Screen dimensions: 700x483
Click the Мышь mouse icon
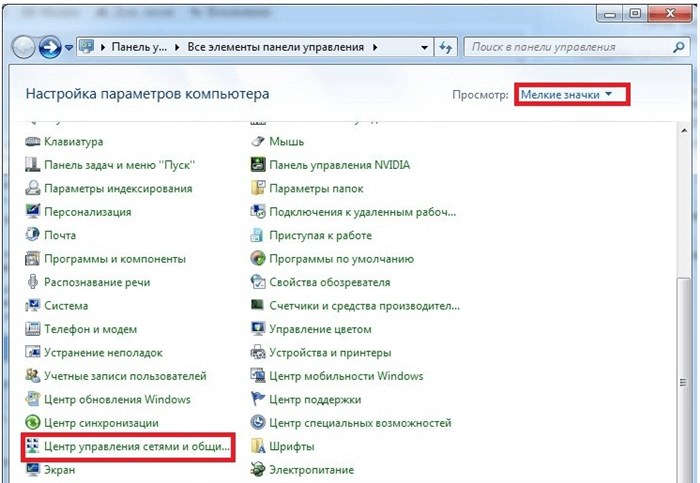[258, 142]
